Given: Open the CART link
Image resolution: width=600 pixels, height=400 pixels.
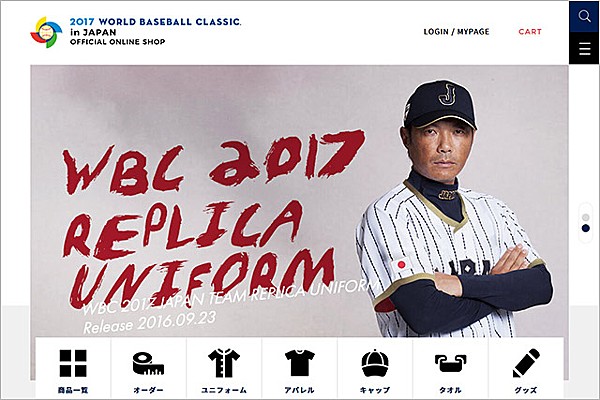Looking at the screenshot, I should point(530,32).
